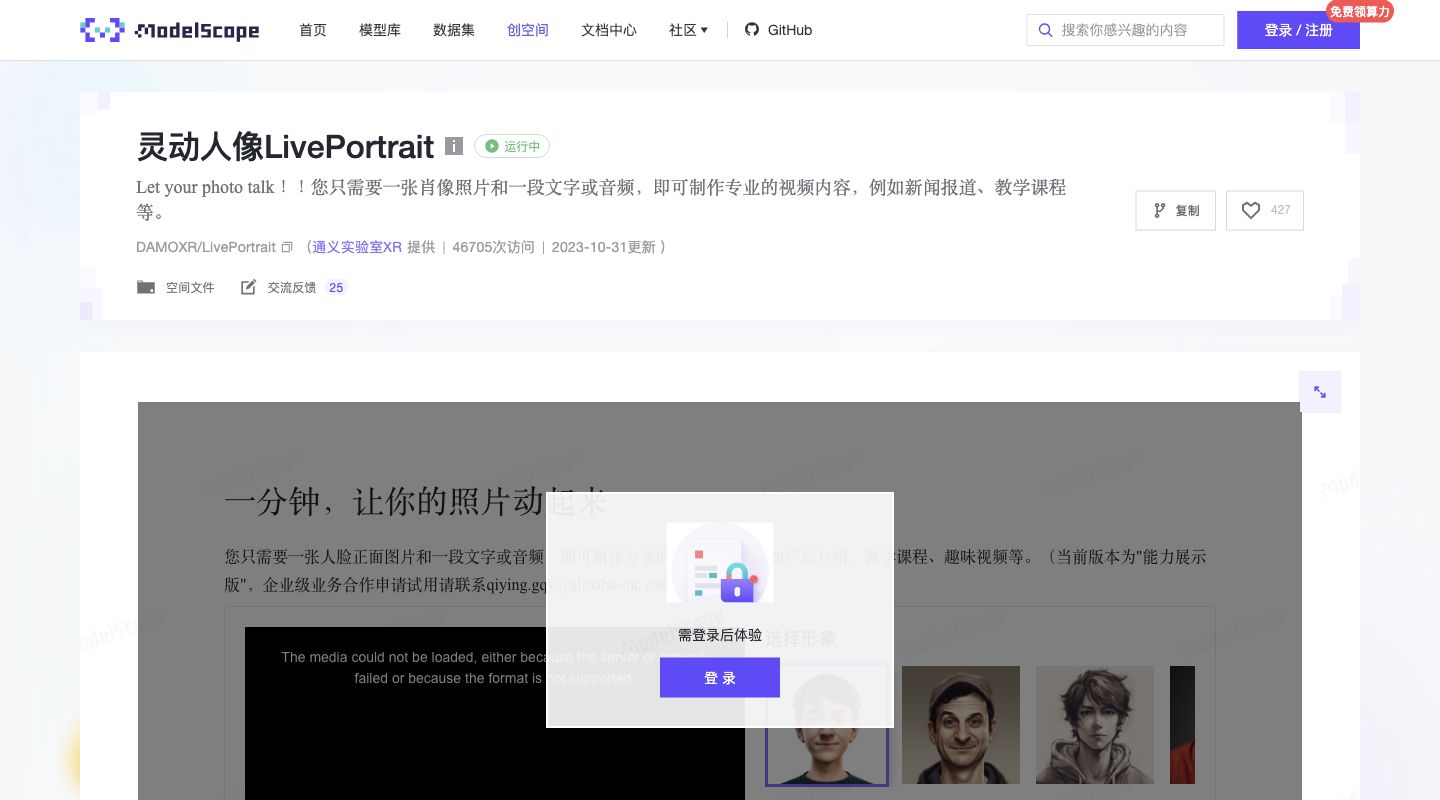Click the magnifier search icon
Screen dimensions: 1440x800
click(x=1046, y=30)
